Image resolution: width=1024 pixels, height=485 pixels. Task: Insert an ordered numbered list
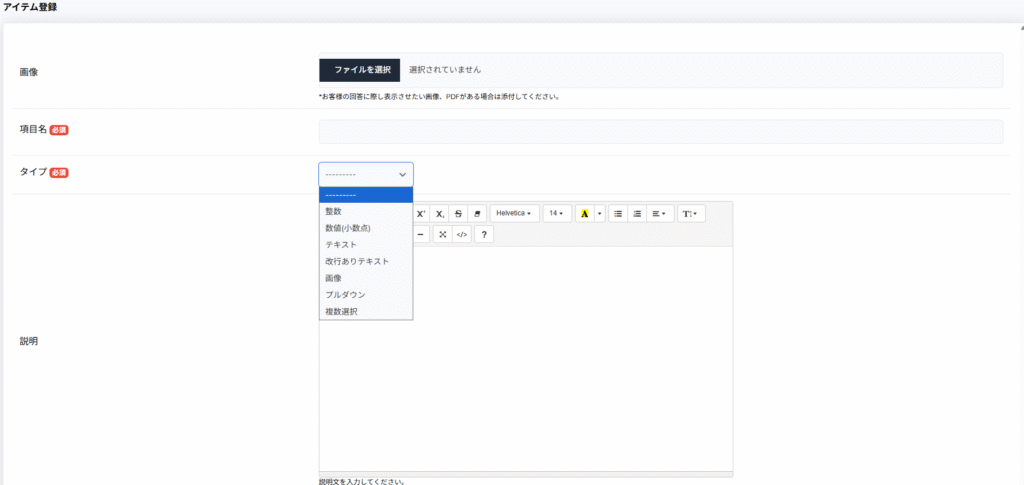pyautogui.click(x=637, y=214)
